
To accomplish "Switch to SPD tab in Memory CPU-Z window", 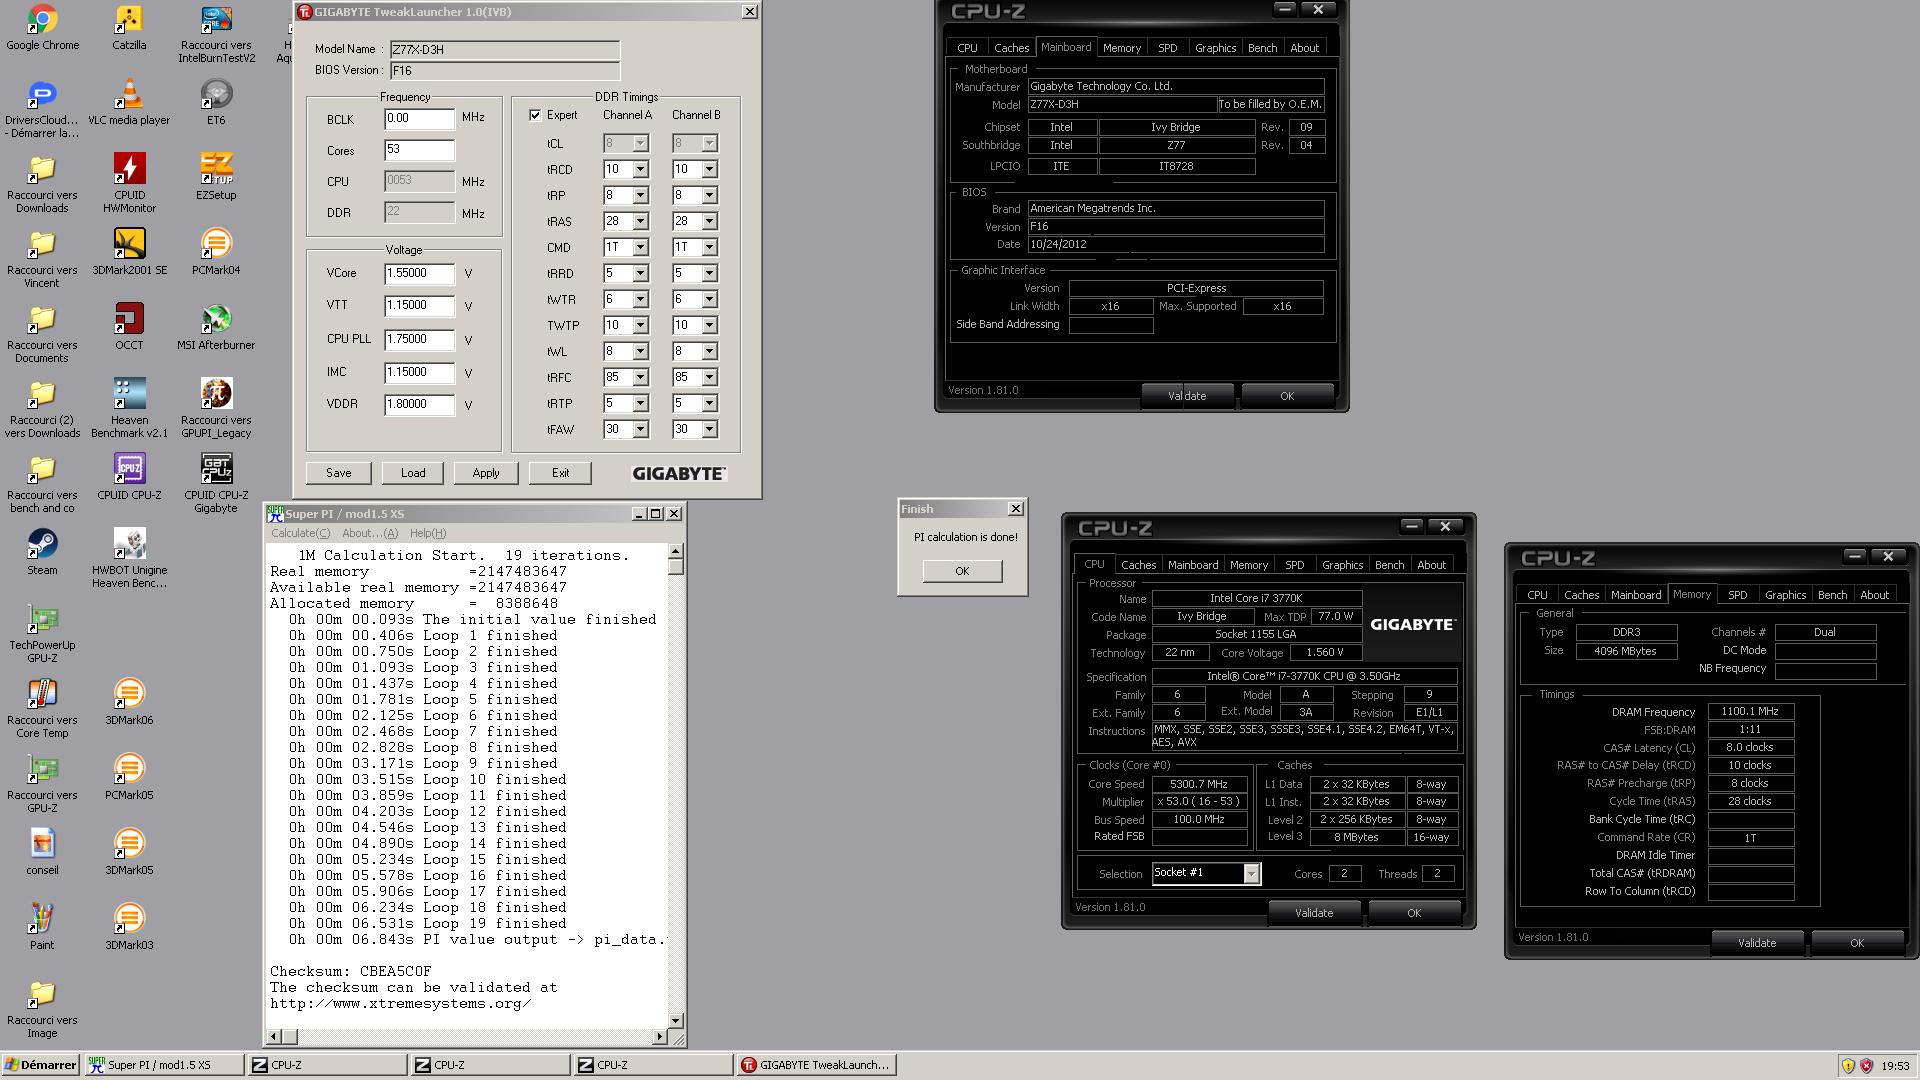I will [1737, 595].
